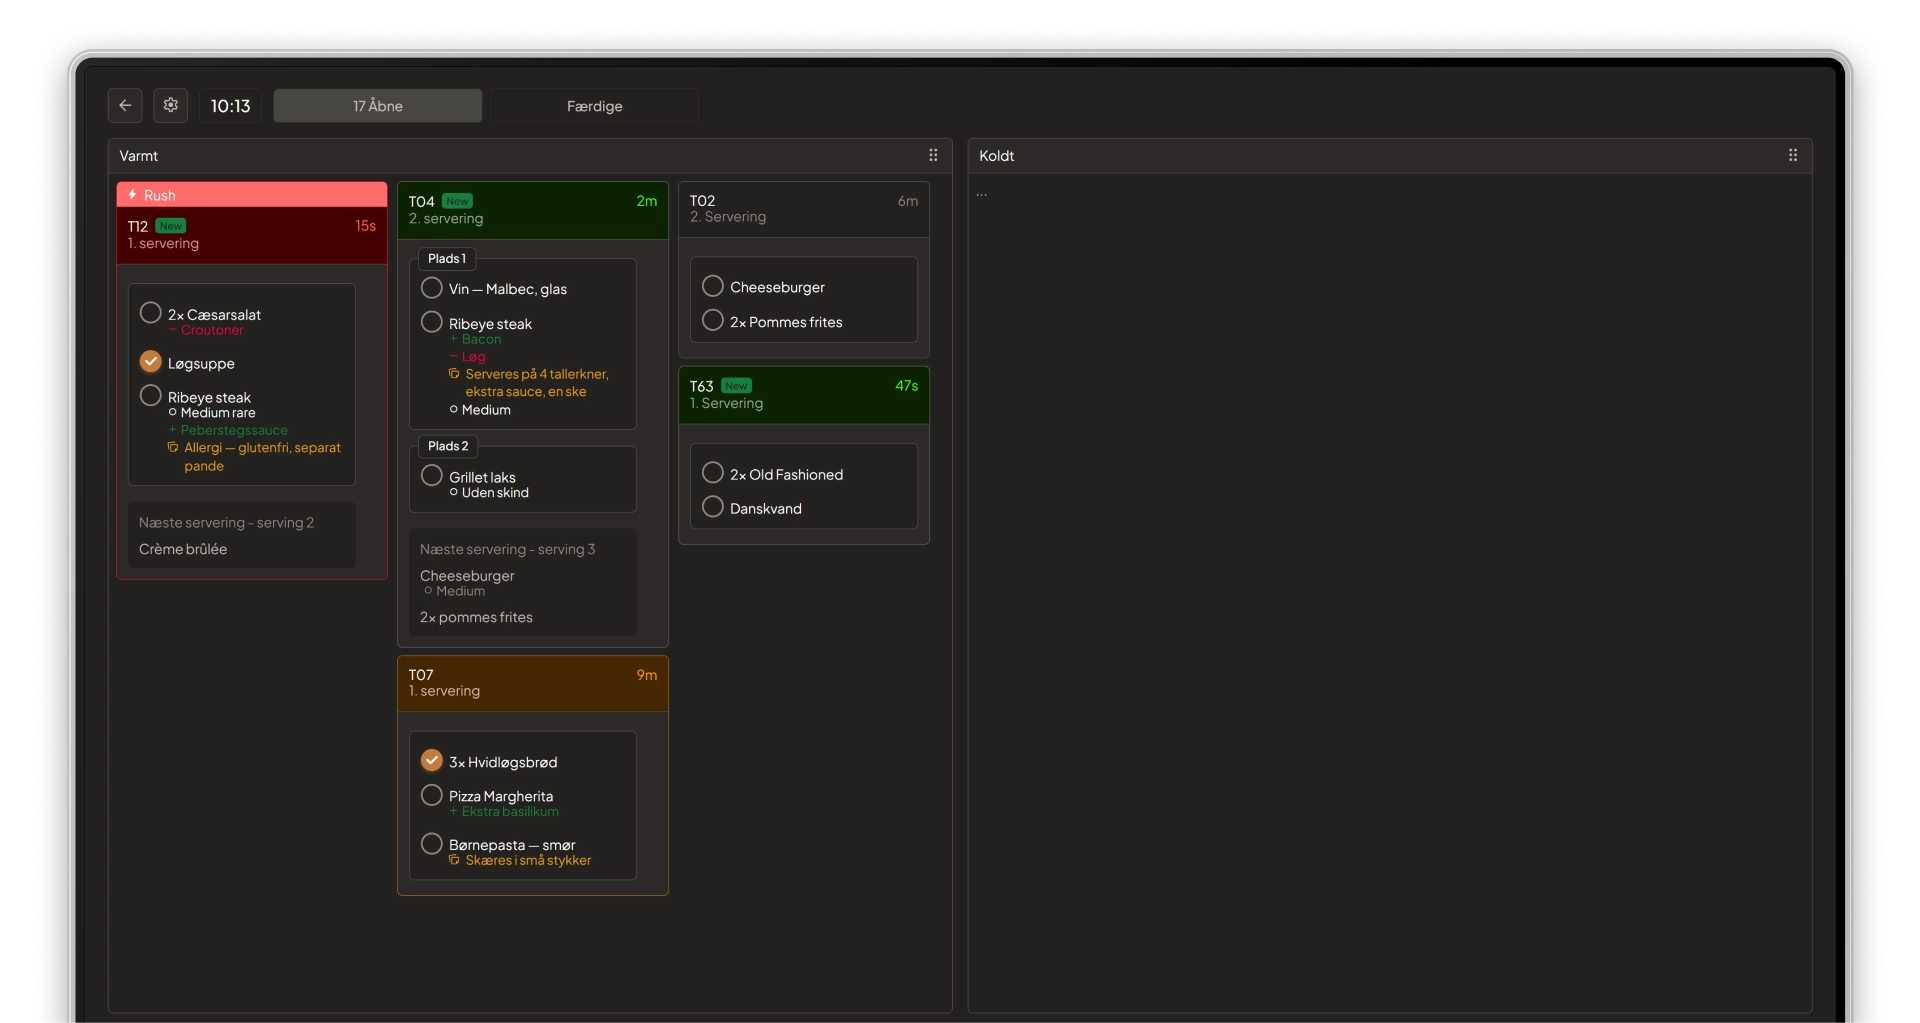The height and width of the screenshot is (1023, 1920).
Task: Check off Børnepasta – smør
Action: [x=432, y=843]
